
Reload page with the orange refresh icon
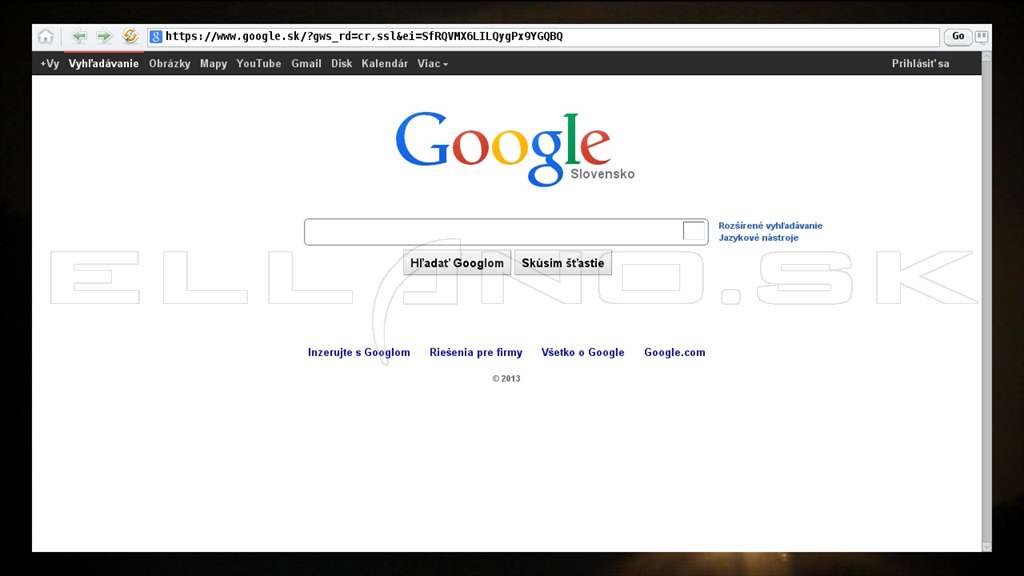pos(130,36)
